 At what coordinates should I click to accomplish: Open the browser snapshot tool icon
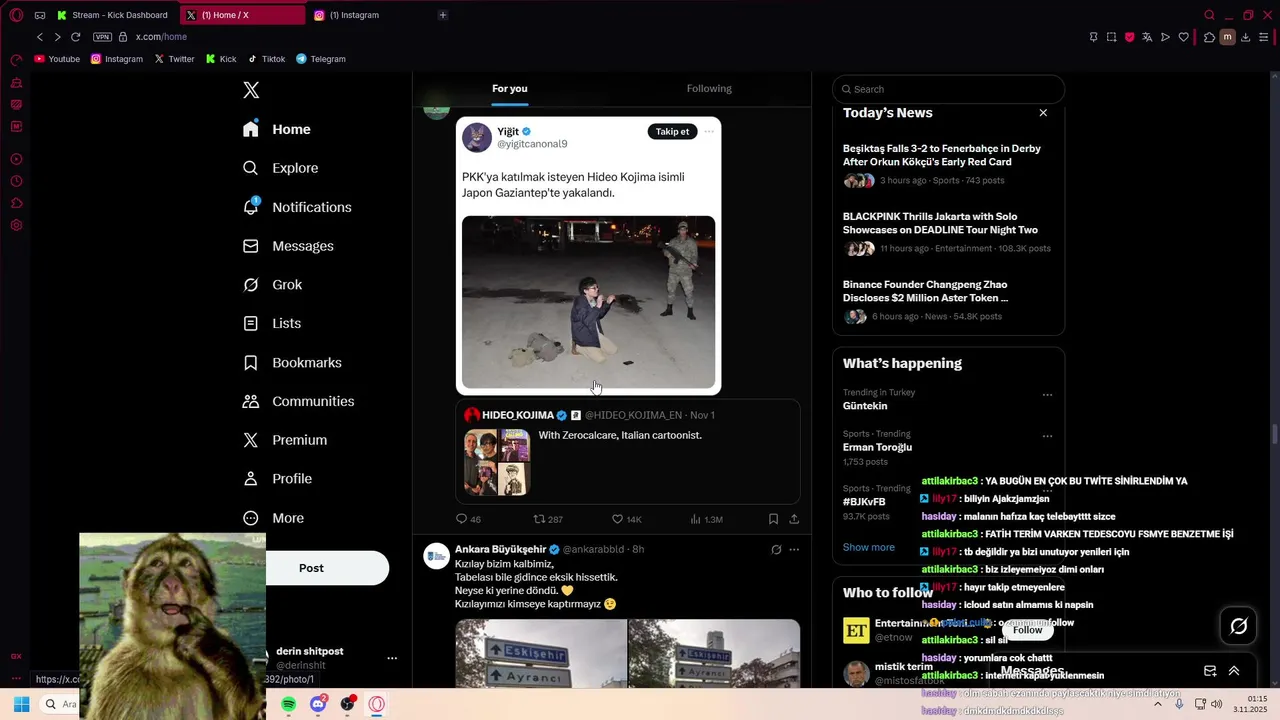click(x=1111, y=37)
